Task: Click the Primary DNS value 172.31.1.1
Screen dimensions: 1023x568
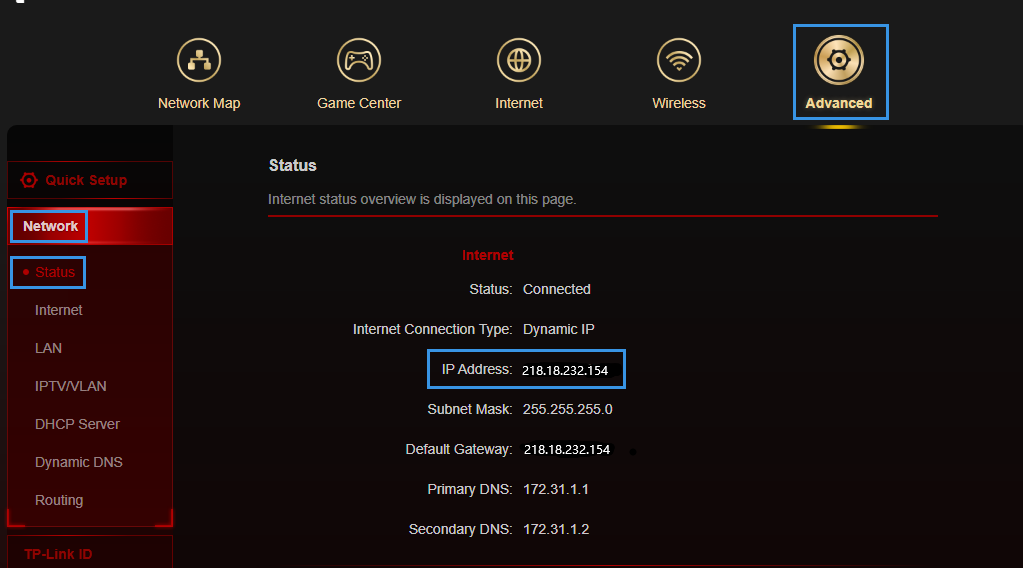Action: pyautogui.click(x=556, y=489)
